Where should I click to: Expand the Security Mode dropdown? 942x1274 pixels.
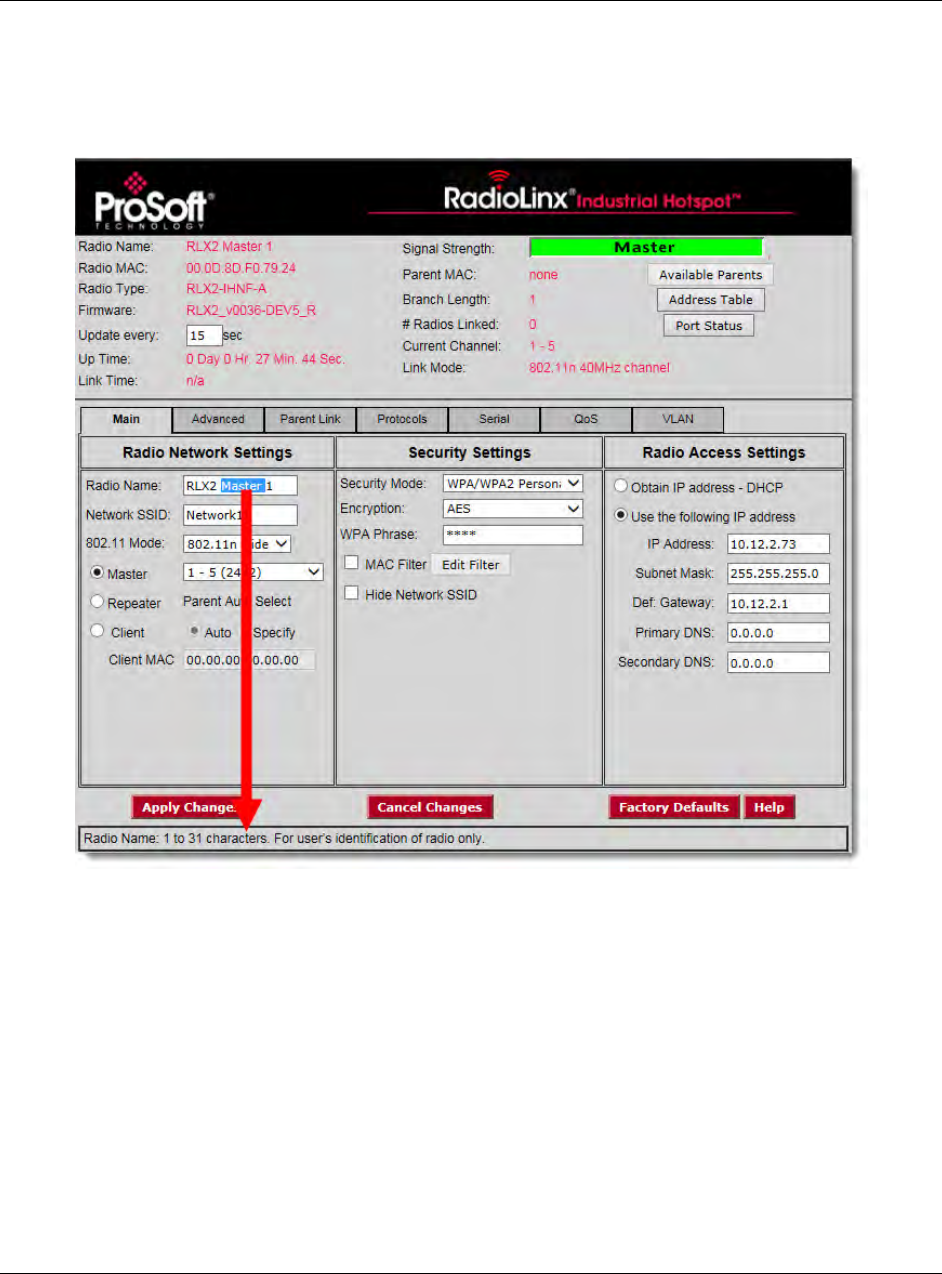point(513,483)
